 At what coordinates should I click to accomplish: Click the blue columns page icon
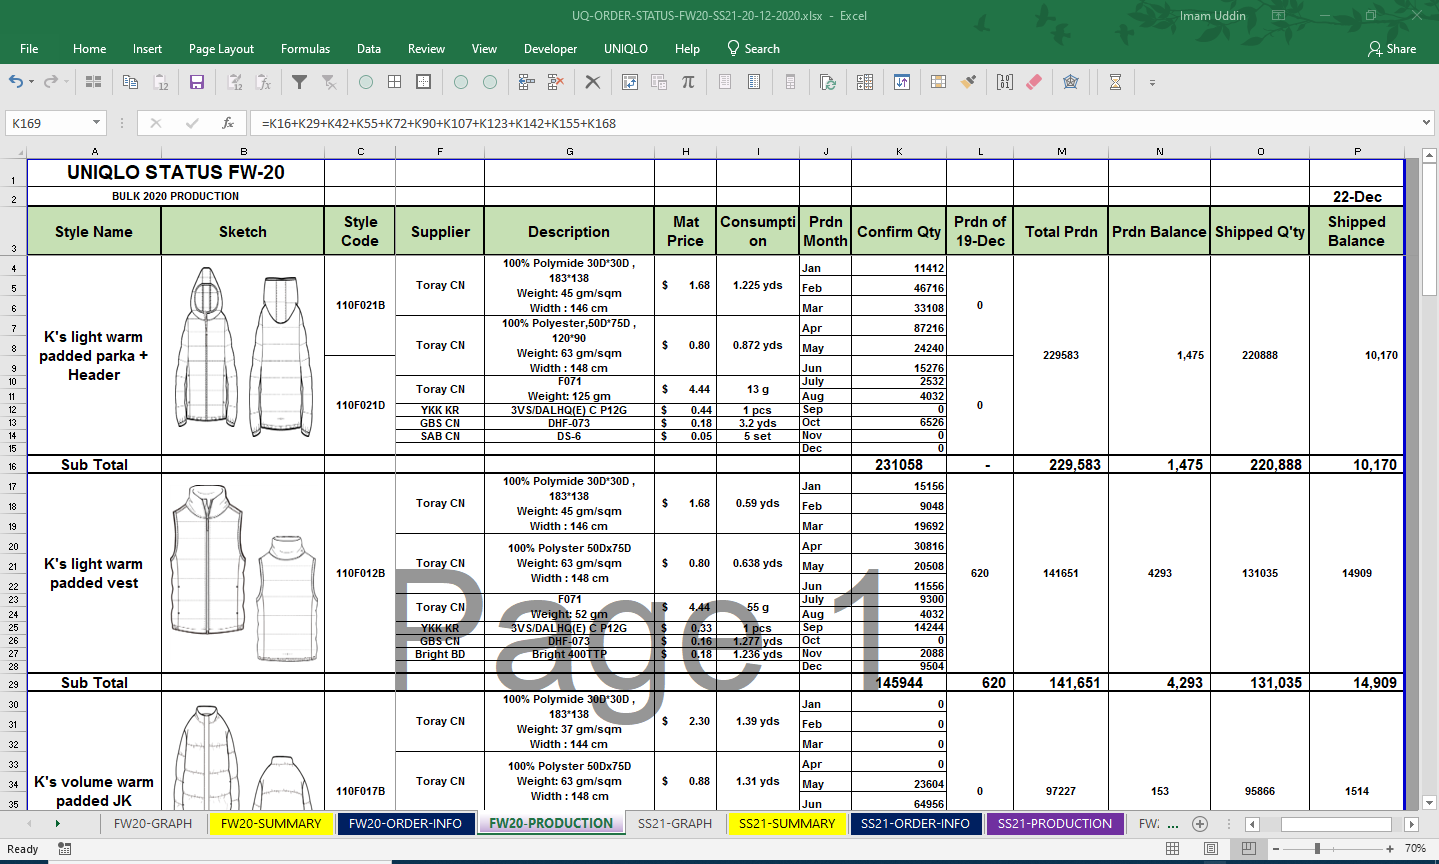(x=754, y=82)
